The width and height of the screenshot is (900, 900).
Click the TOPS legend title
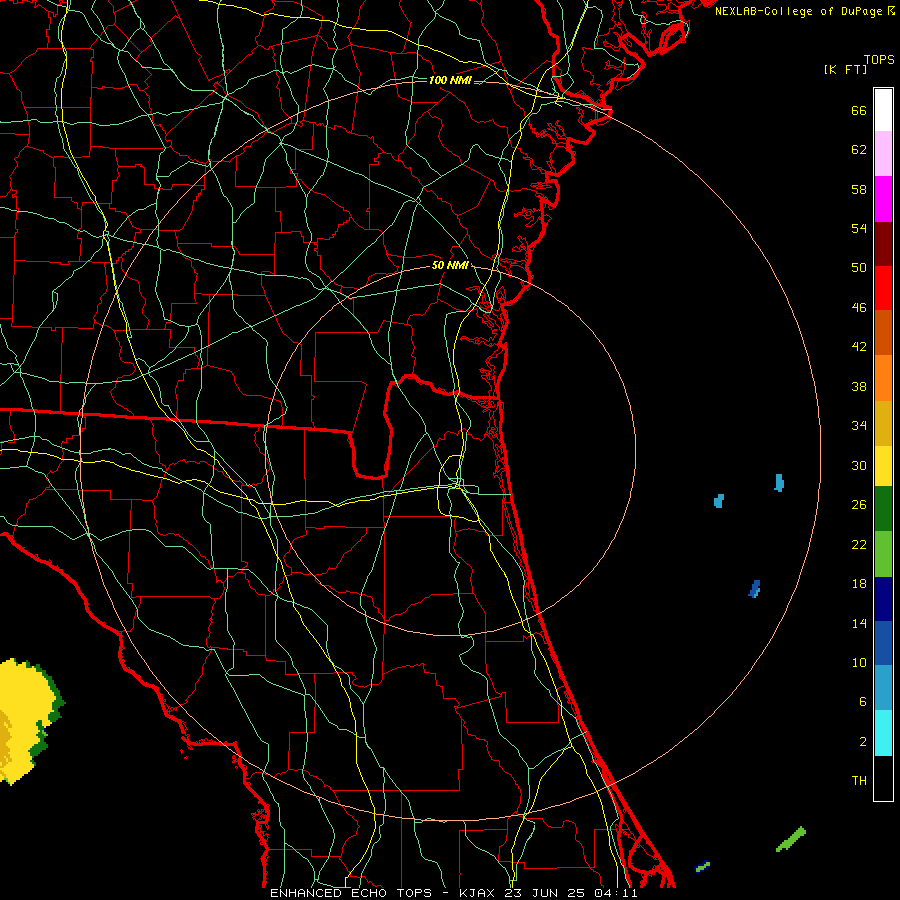(x=879, y=60)
